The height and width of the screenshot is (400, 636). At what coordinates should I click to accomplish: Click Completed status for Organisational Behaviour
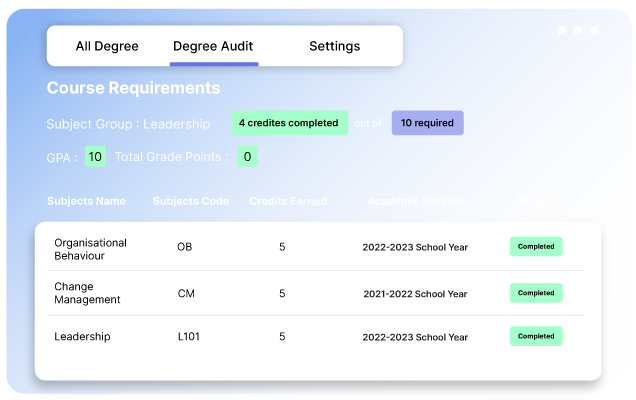[x=536, y=247]
